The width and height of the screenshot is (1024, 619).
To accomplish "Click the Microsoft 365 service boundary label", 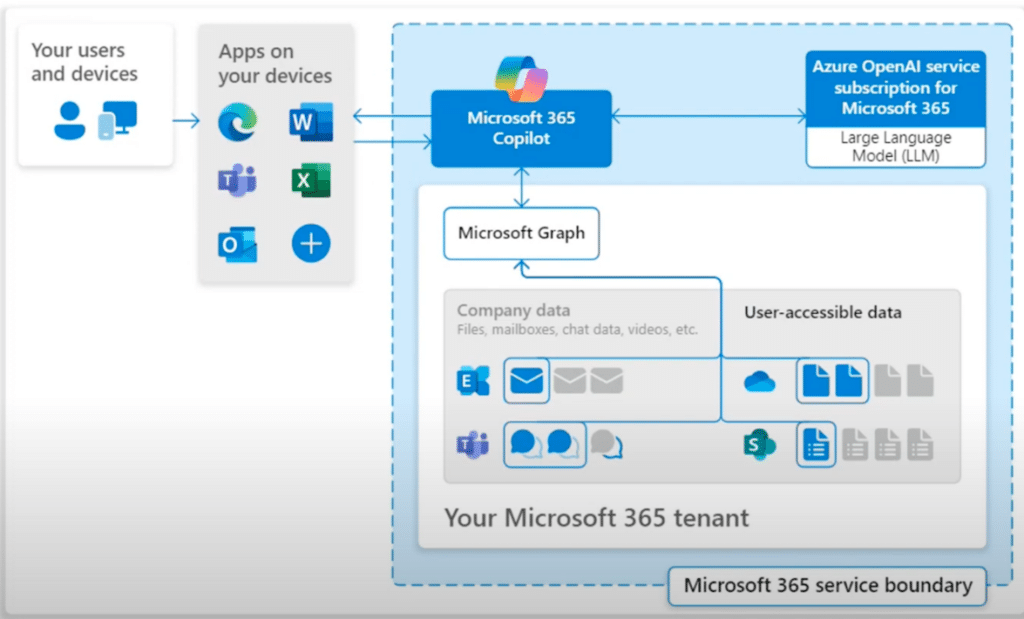I will 827,586.
